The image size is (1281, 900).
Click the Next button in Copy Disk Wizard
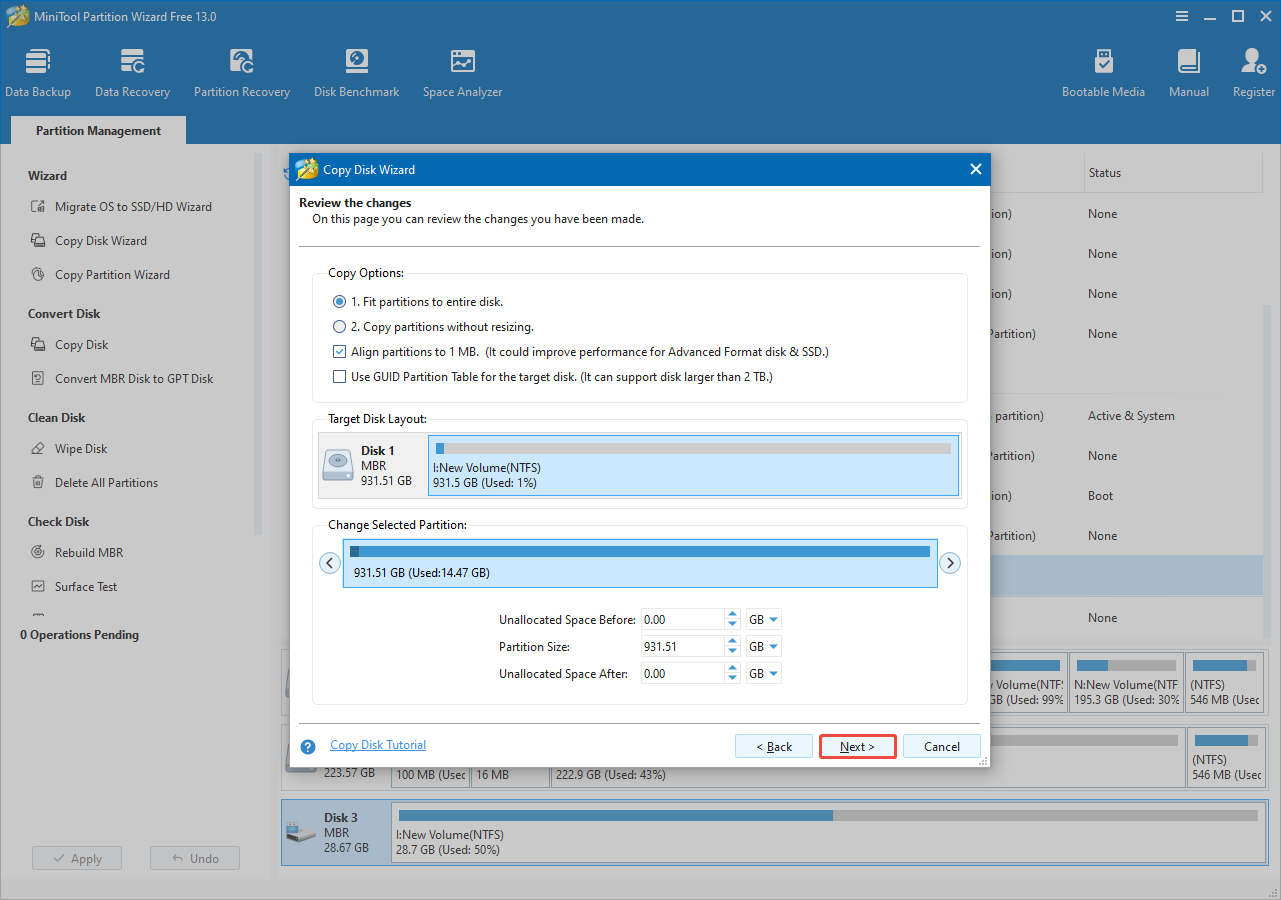point(857,745)
